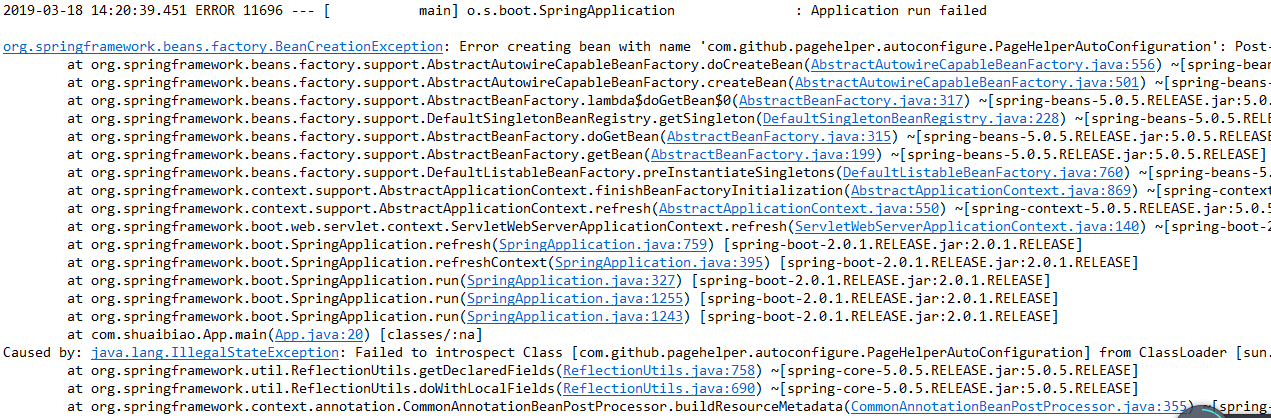The image size is (1271, 418).
Task: Open AbstractBeanFactory.java:317 link
Action: point(852,100)
